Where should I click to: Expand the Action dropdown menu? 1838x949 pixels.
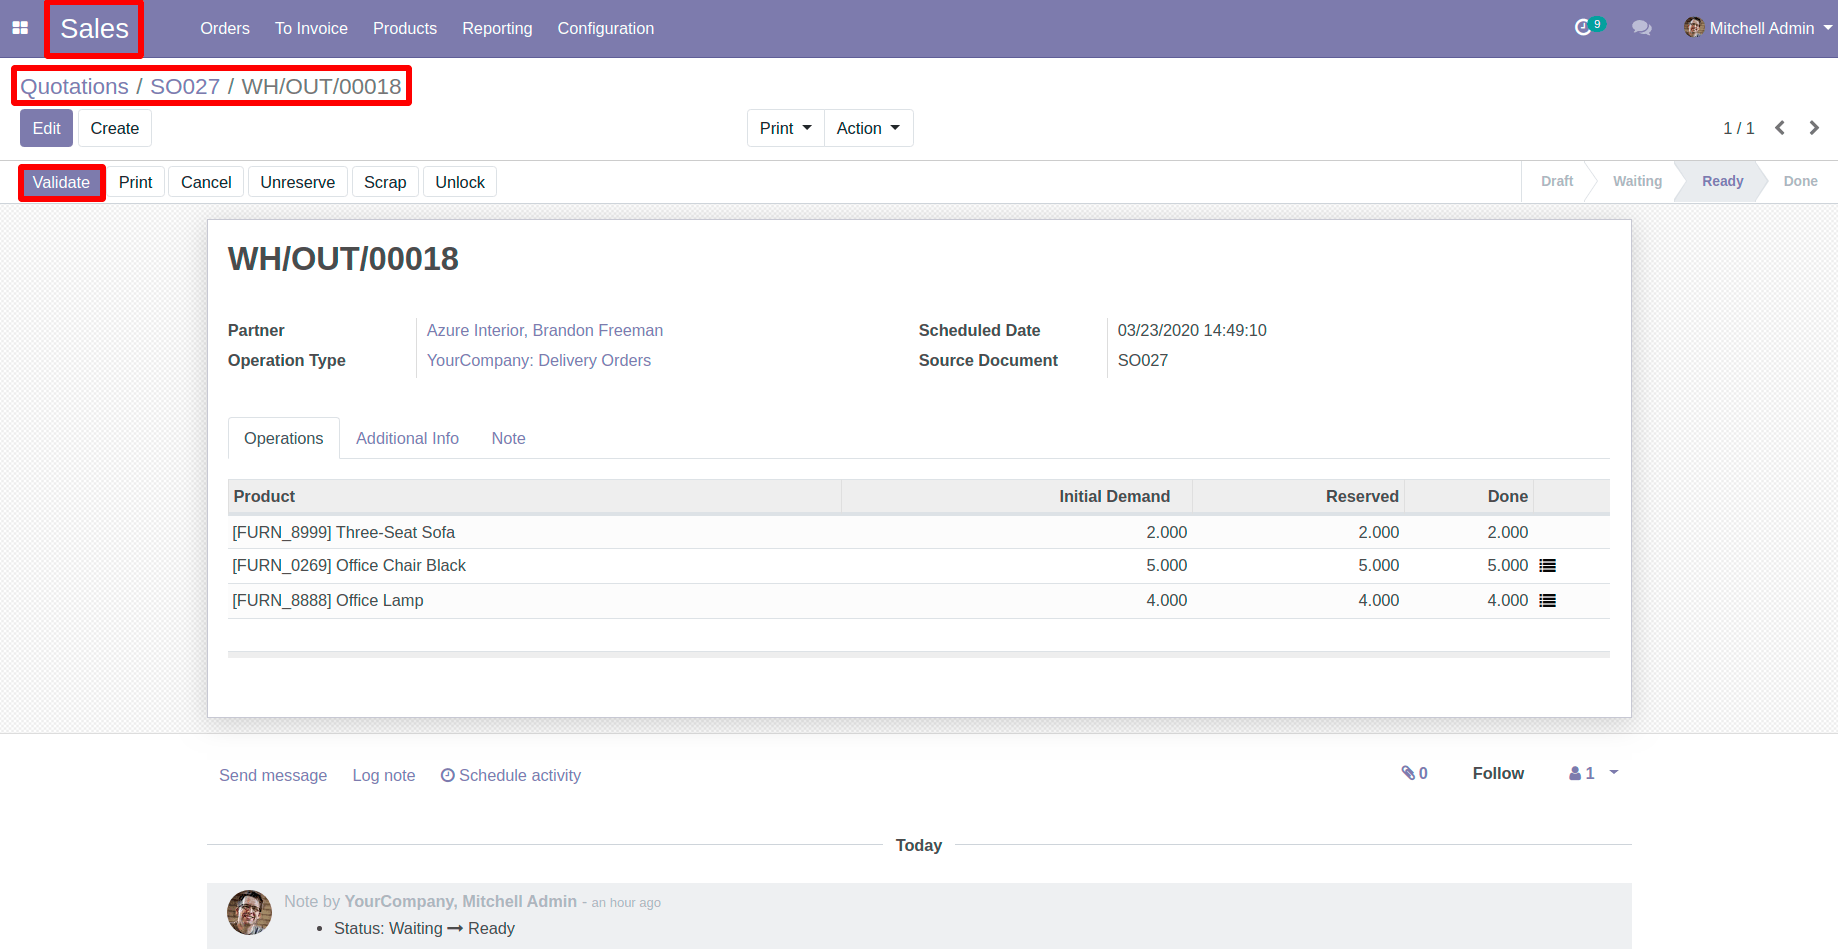(x=868, y=128)
